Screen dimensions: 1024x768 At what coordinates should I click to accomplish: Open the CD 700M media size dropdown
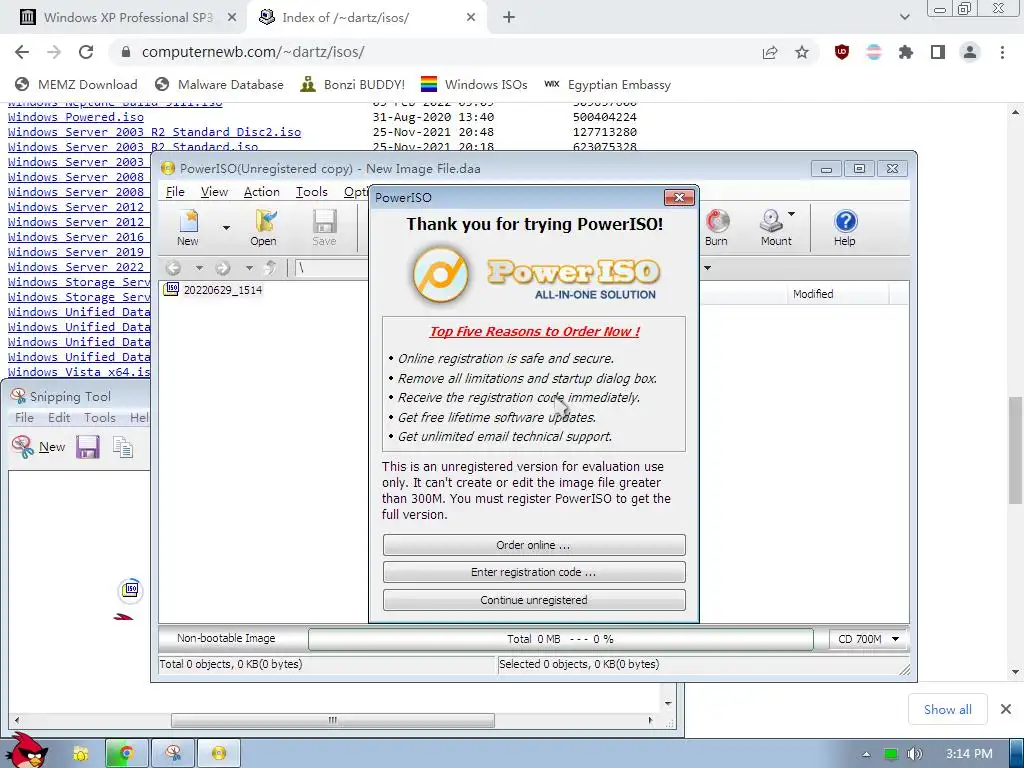pyautogui.click(x=868, y=639)
